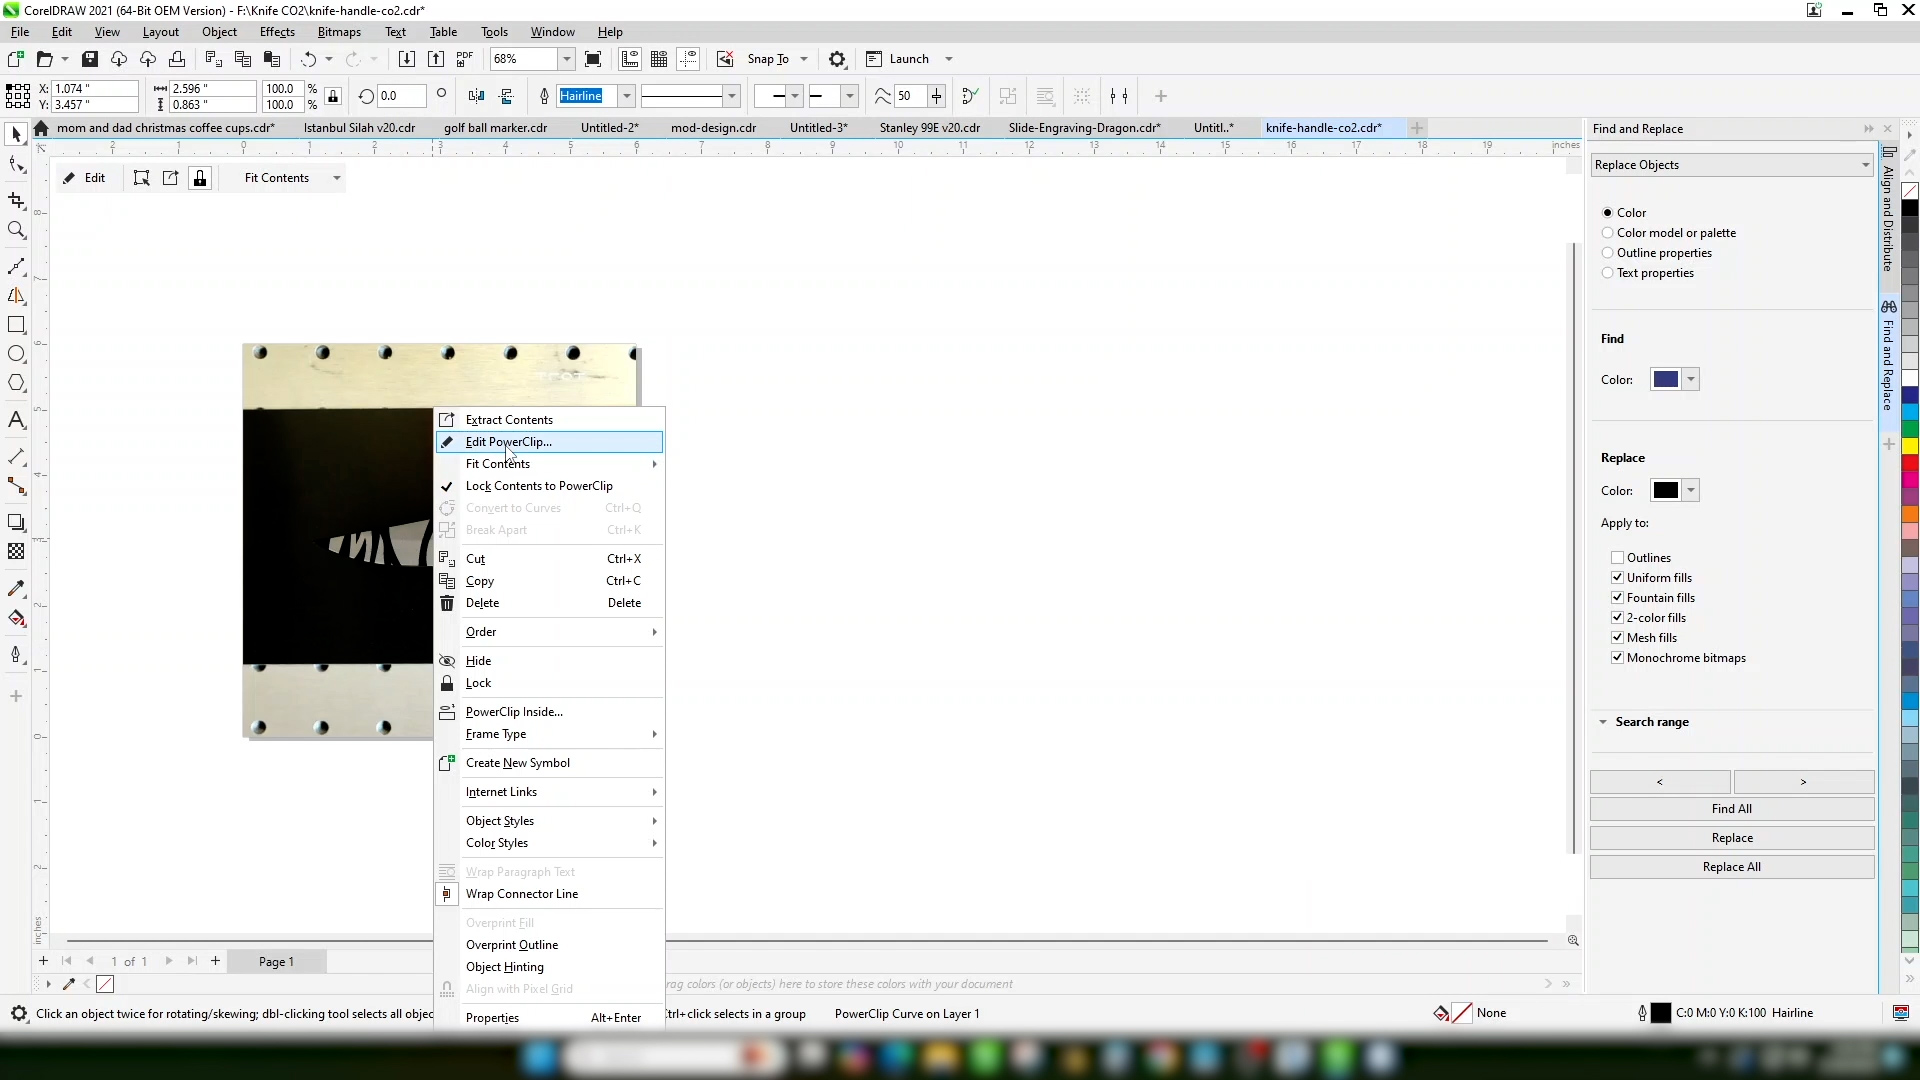Select the Text tool in toolbox
The height and width of the screenshot is (1080, 1920).
[x=16, y=420]
